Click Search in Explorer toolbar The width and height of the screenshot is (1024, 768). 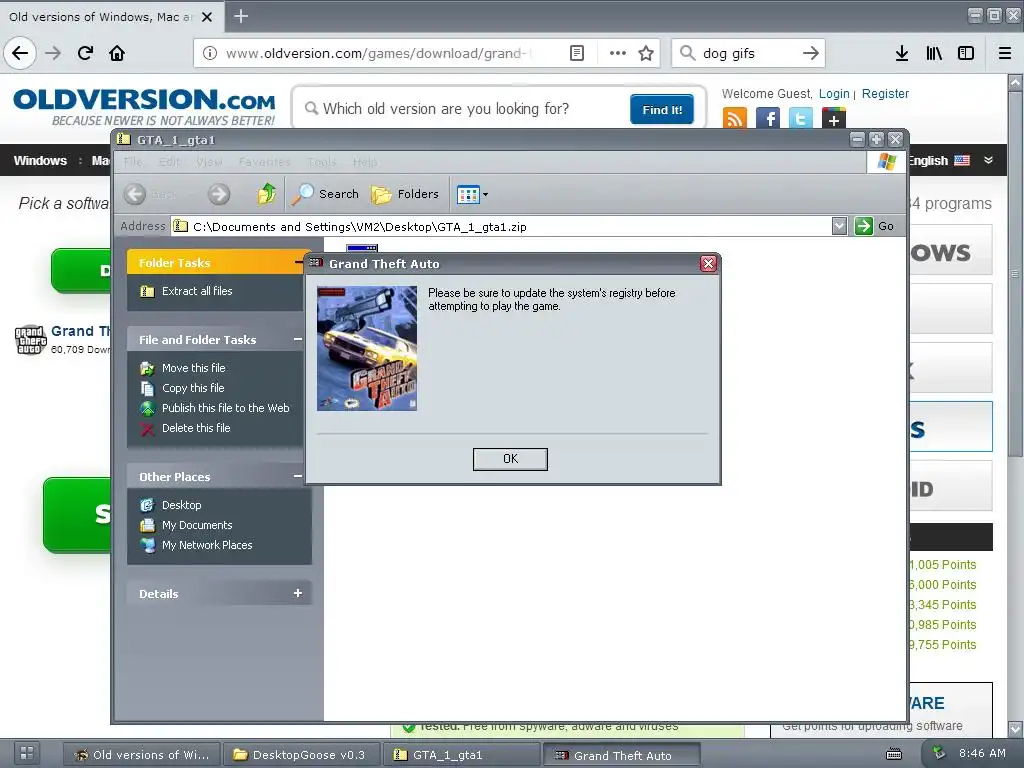point(325,194)
